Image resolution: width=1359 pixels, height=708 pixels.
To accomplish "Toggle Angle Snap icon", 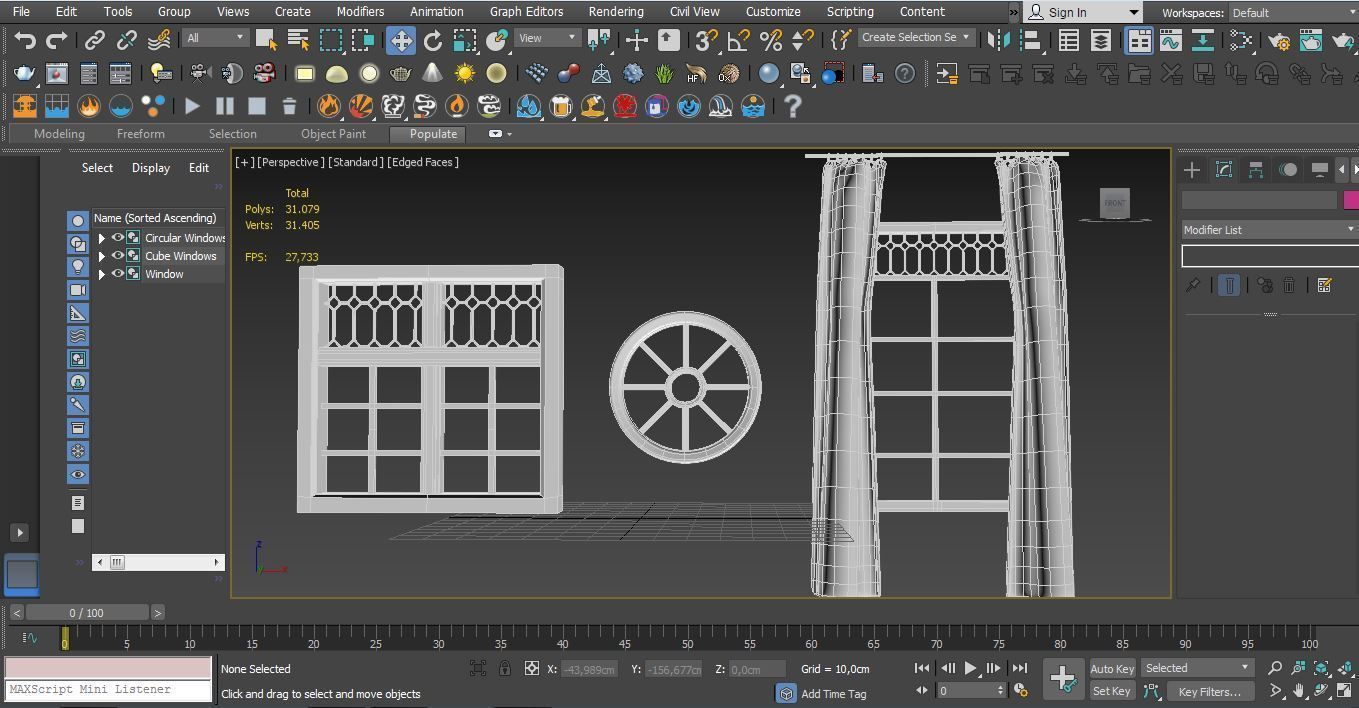I will [x=739, y=40].
